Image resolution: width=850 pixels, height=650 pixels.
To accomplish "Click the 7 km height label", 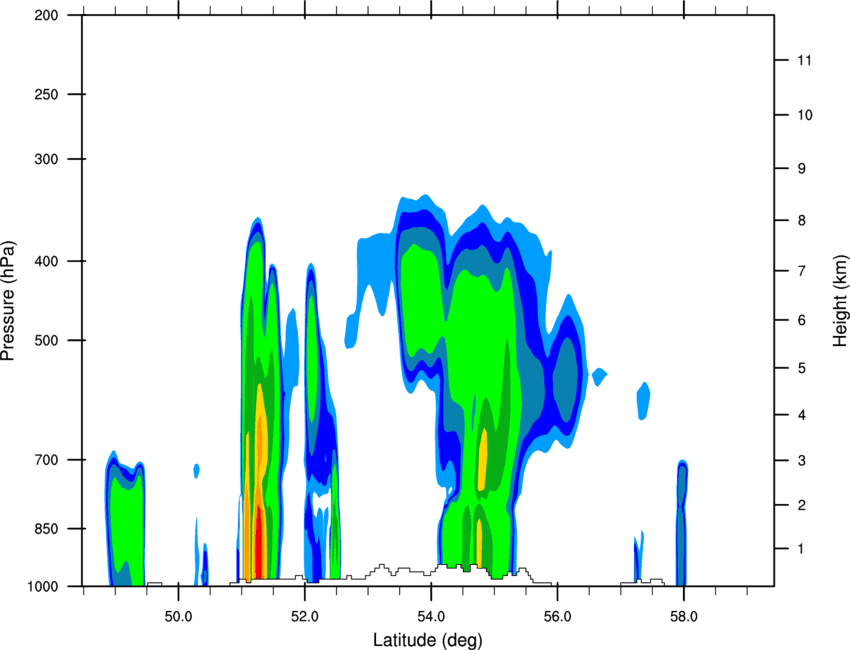I will point(801,271).
